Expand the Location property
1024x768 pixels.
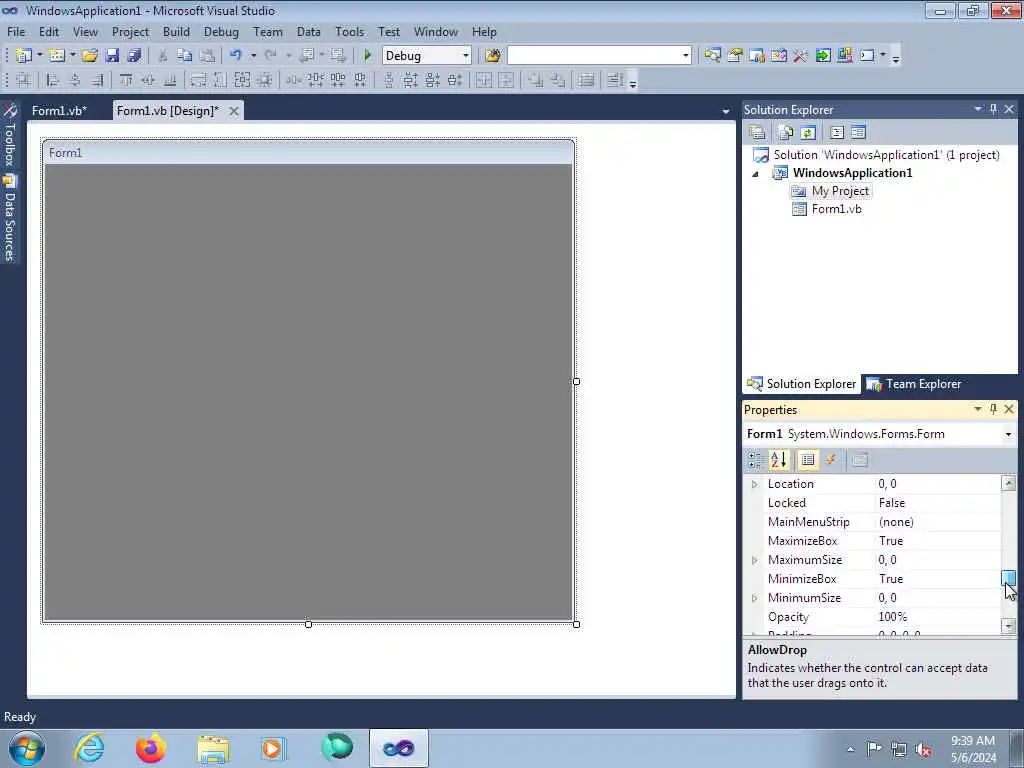(x=754, y=484)
